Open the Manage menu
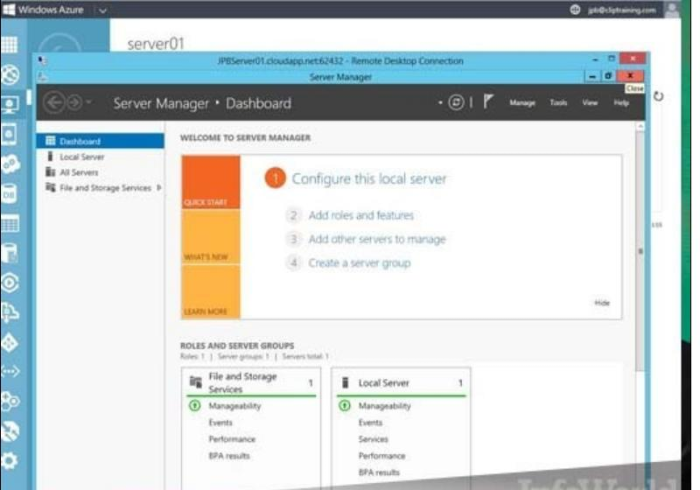Viewport: 700px width, 490px height. click(x=522, y=103)
